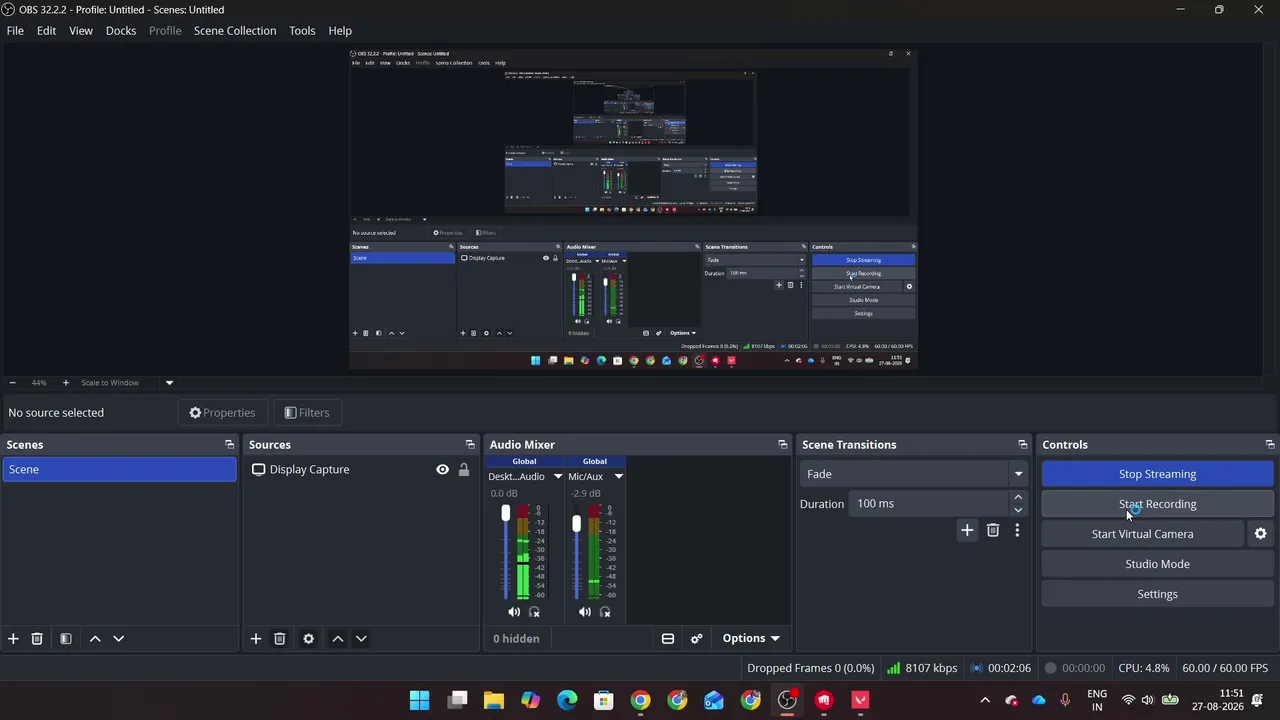Open the Audio Mixer Options dropdown

click(x=751, y=639)
